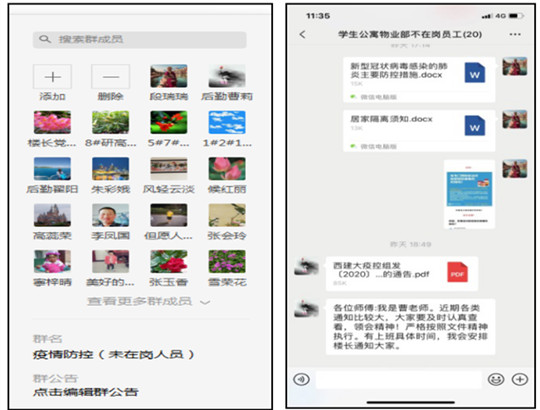Click the search group members field
This screenshot has height=410, width=540.
pyautogui.click(x=139, y=40)
